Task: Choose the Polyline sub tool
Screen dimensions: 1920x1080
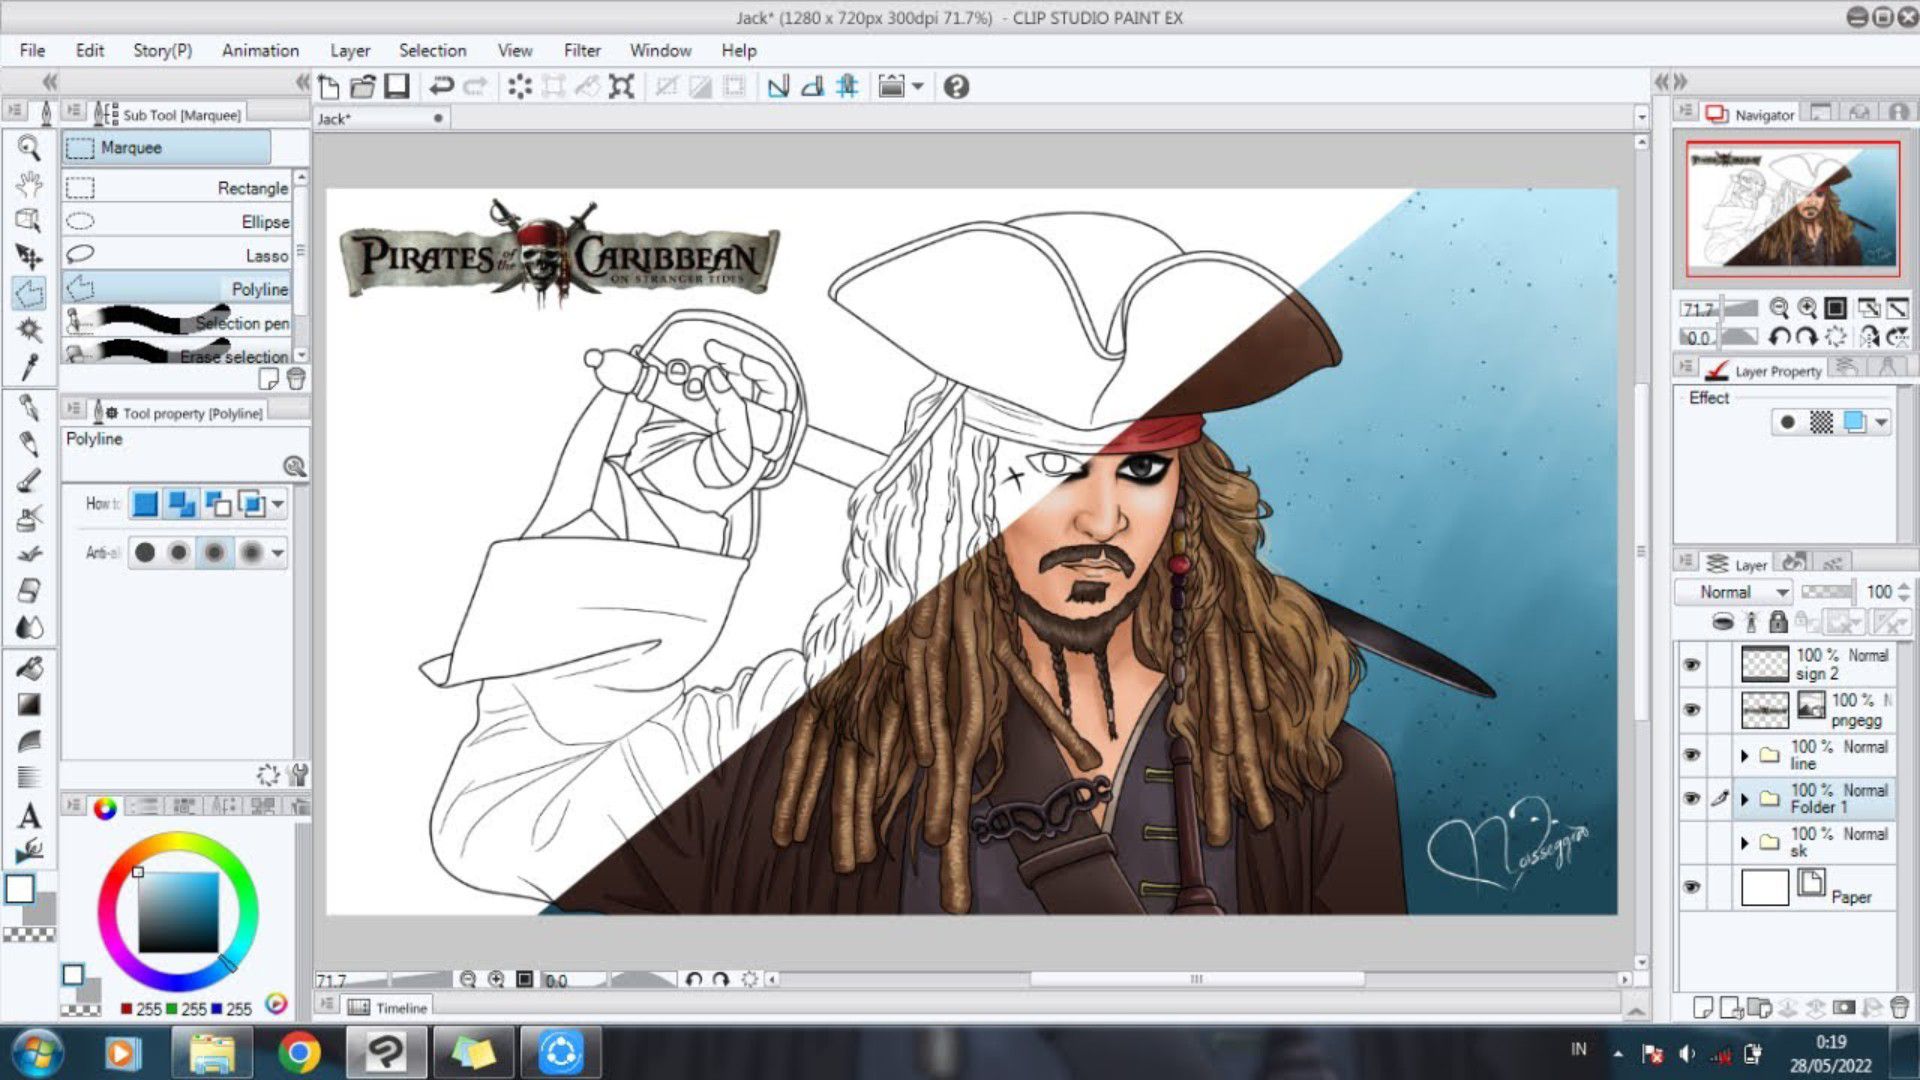Action: point(177,289)
